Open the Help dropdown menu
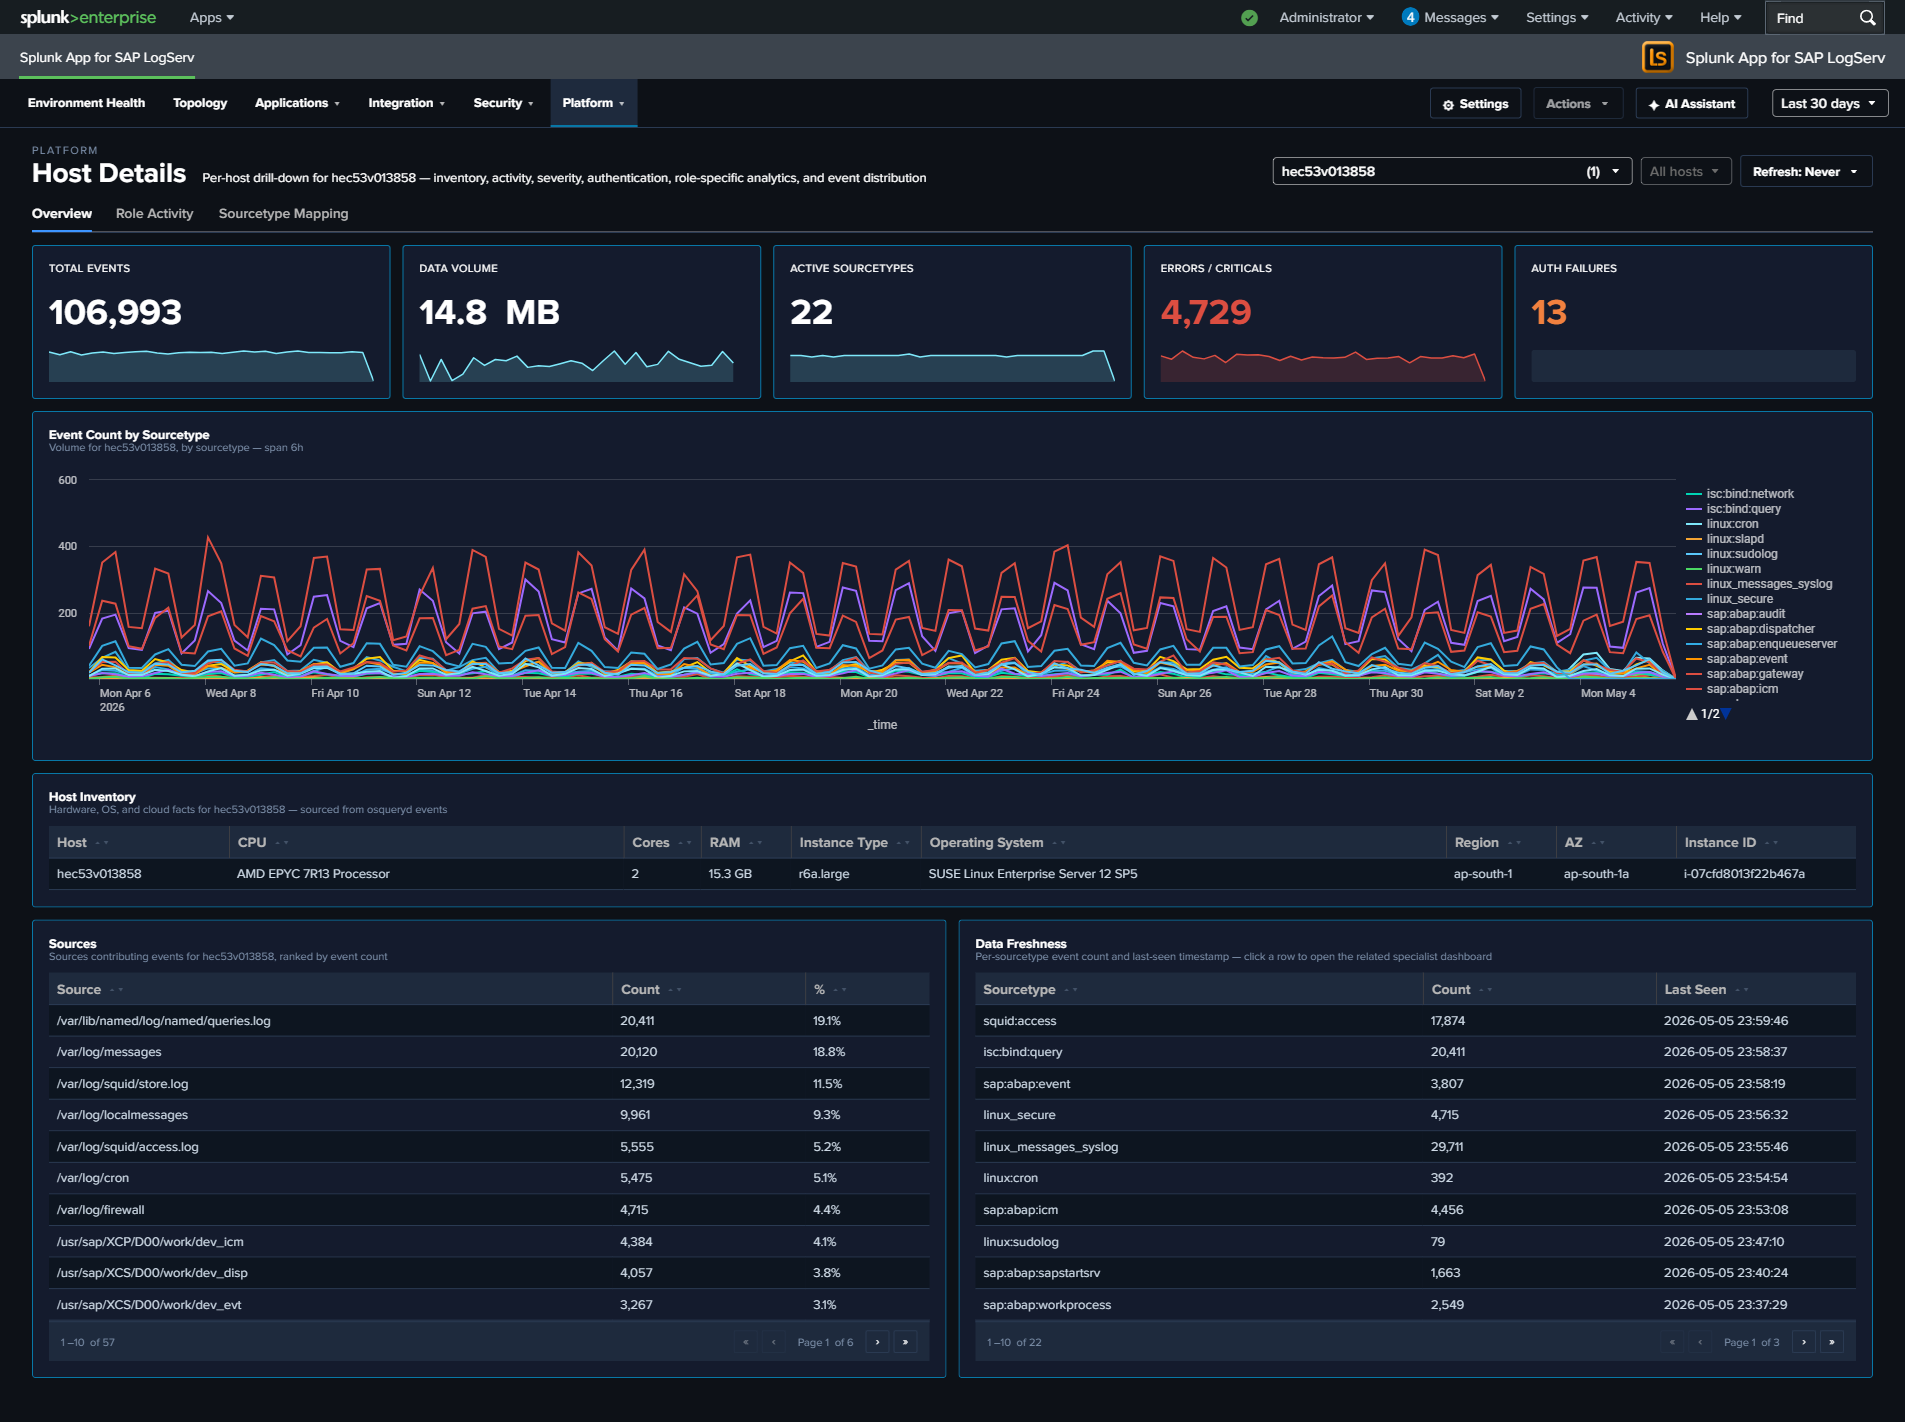 click(x=1720, y=17)
